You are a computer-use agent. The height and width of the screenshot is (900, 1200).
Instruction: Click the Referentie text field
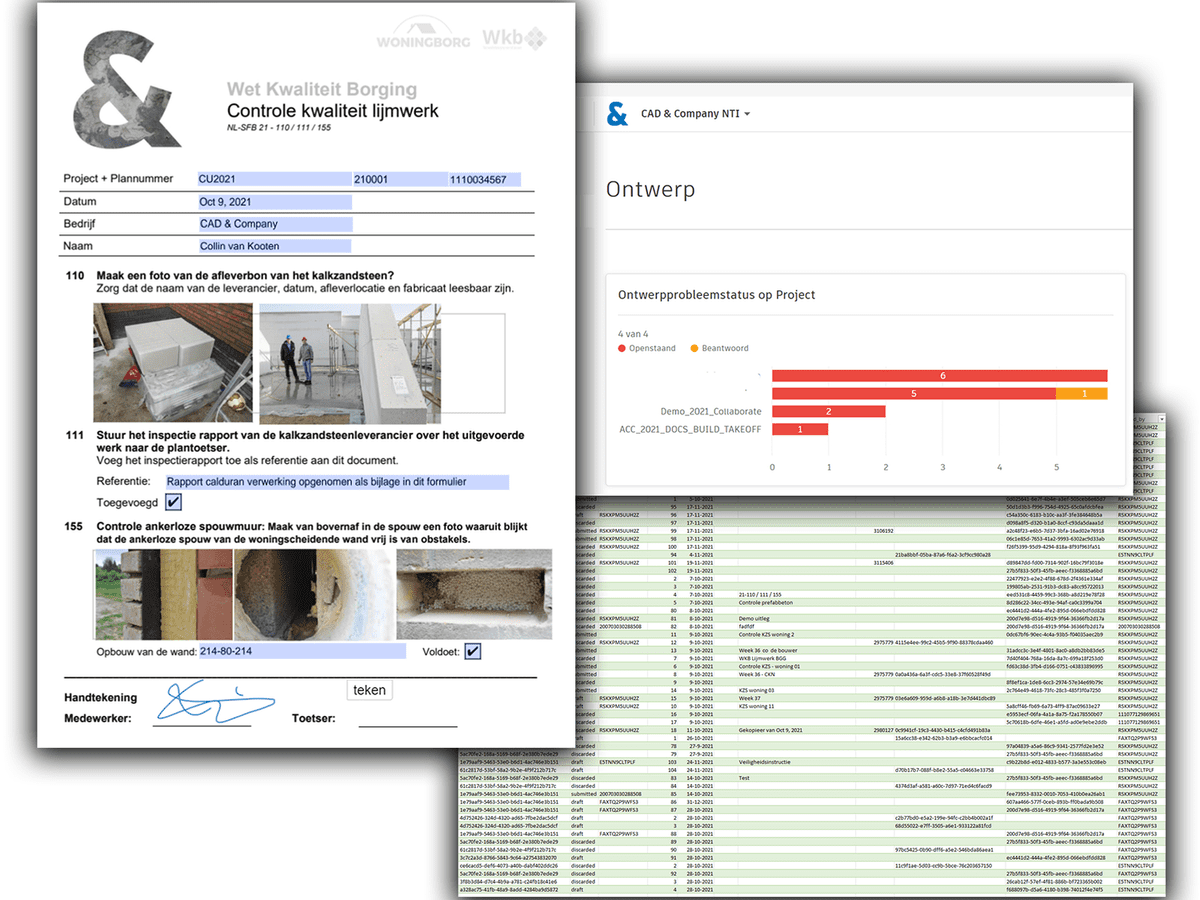(x=337, y=482)
